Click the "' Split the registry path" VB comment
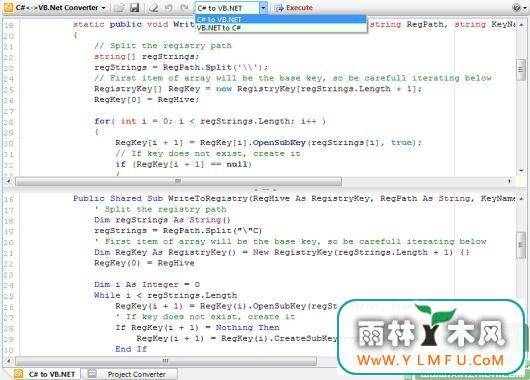The width and height of the screenshot is (530, 380). click(x=161, y=209)
